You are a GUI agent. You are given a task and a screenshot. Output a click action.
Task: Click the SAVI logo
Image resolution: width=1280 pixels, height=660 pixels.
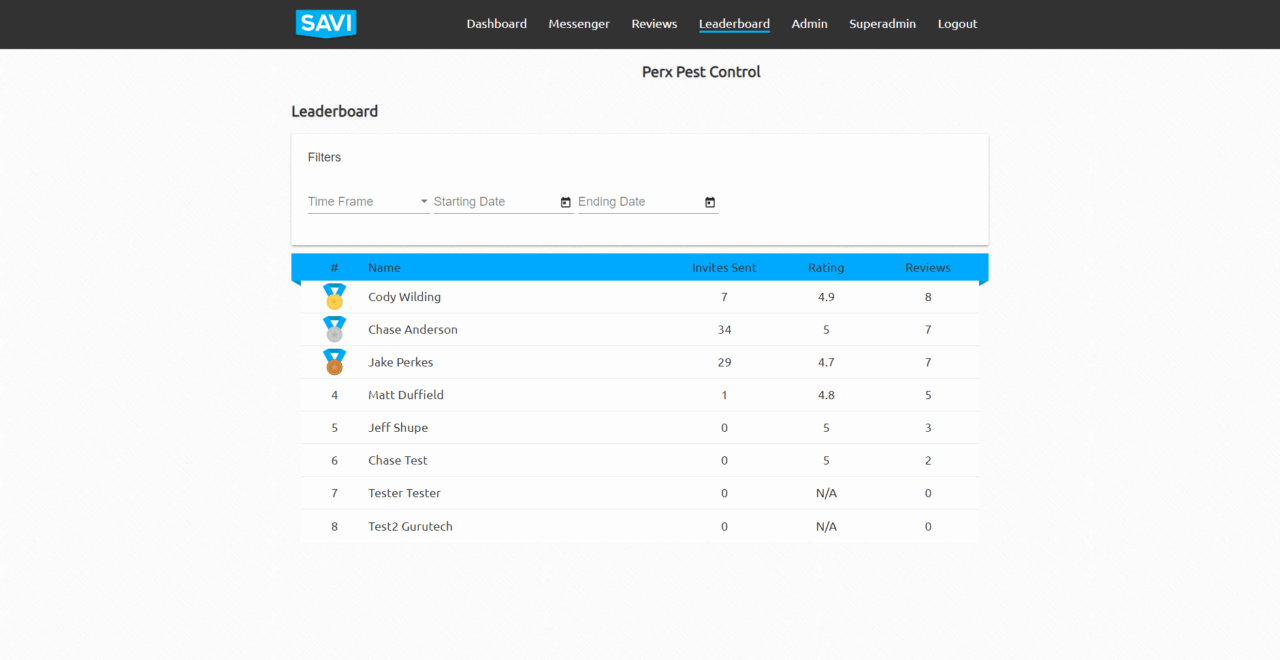pos(326,23)
